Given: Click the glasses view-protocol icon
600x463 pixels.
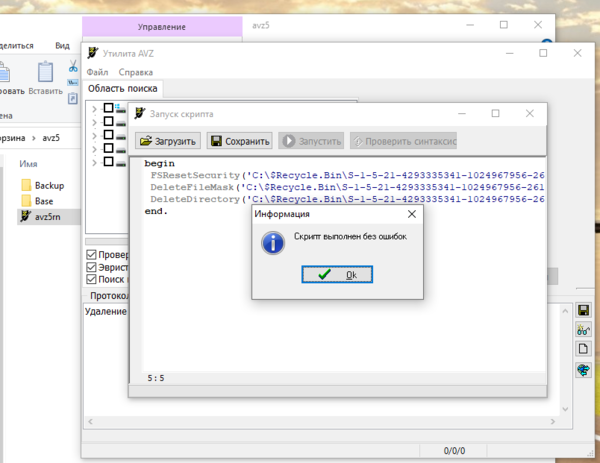Looking at the screenshot, I should pyautogui.click(x=584, y=329).
